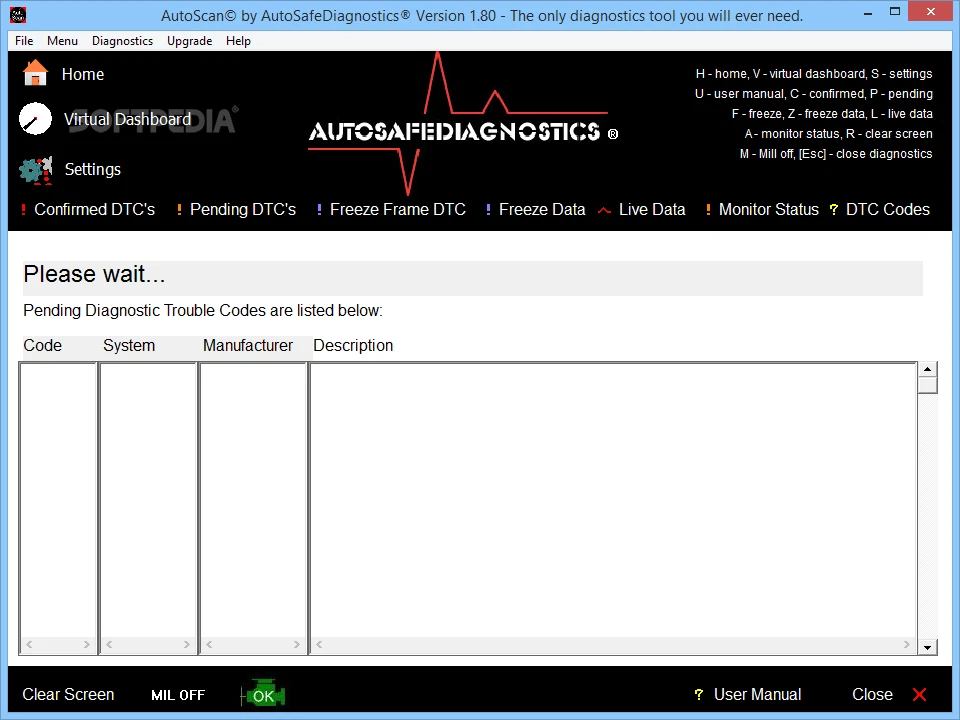
Task: Click the blue exclamation beside Freeze Data
Action: point(488,210)
